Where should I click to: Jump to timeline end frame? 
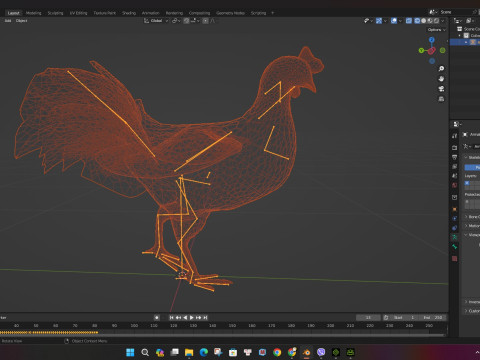click(x=205, y=318)
